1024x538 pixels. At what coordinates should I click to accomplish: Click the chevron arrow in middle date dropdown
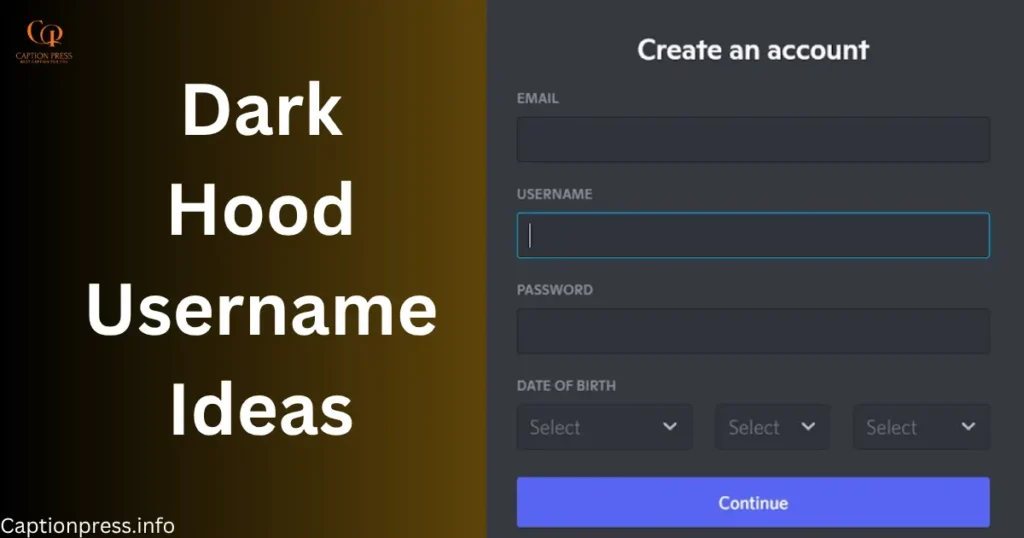click(808, 427)
